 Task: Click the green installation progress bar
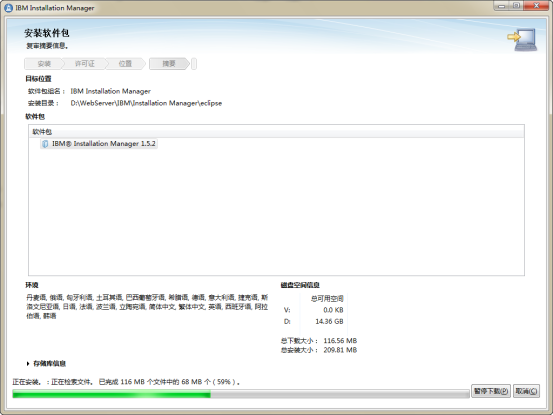(x=241, y=394)
